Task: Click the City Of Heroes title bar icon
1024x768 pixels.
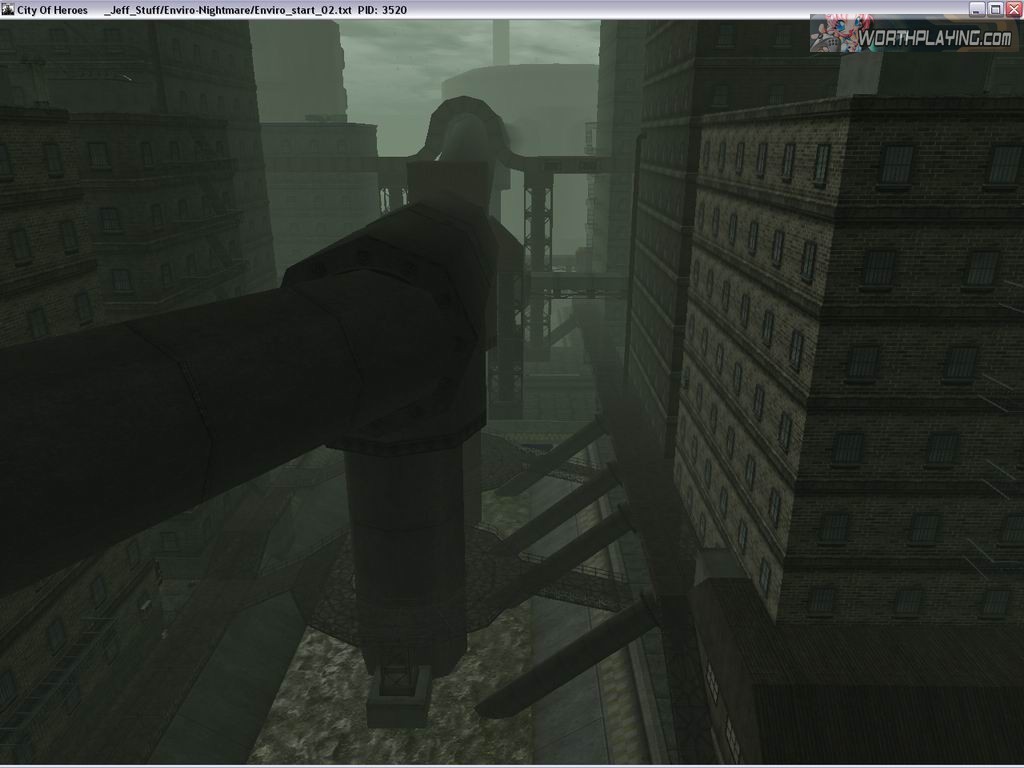Action: [x=8, y=9]
